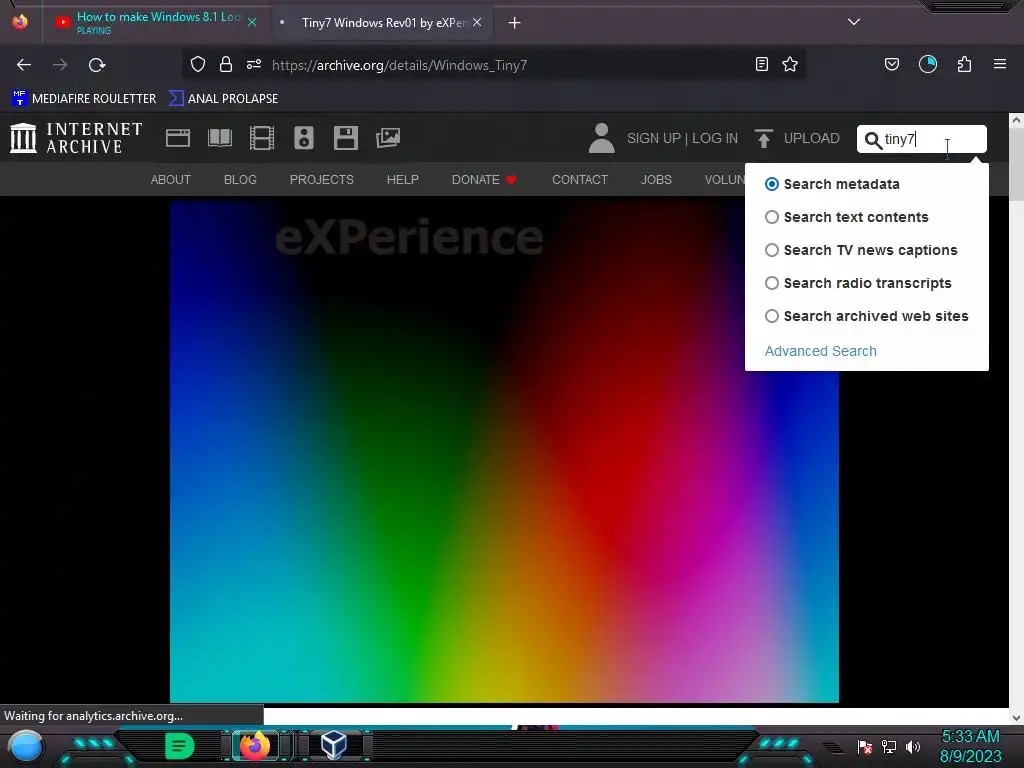Click the upload arrow icon
The image size is (1024, 768).
coord(763,138)
